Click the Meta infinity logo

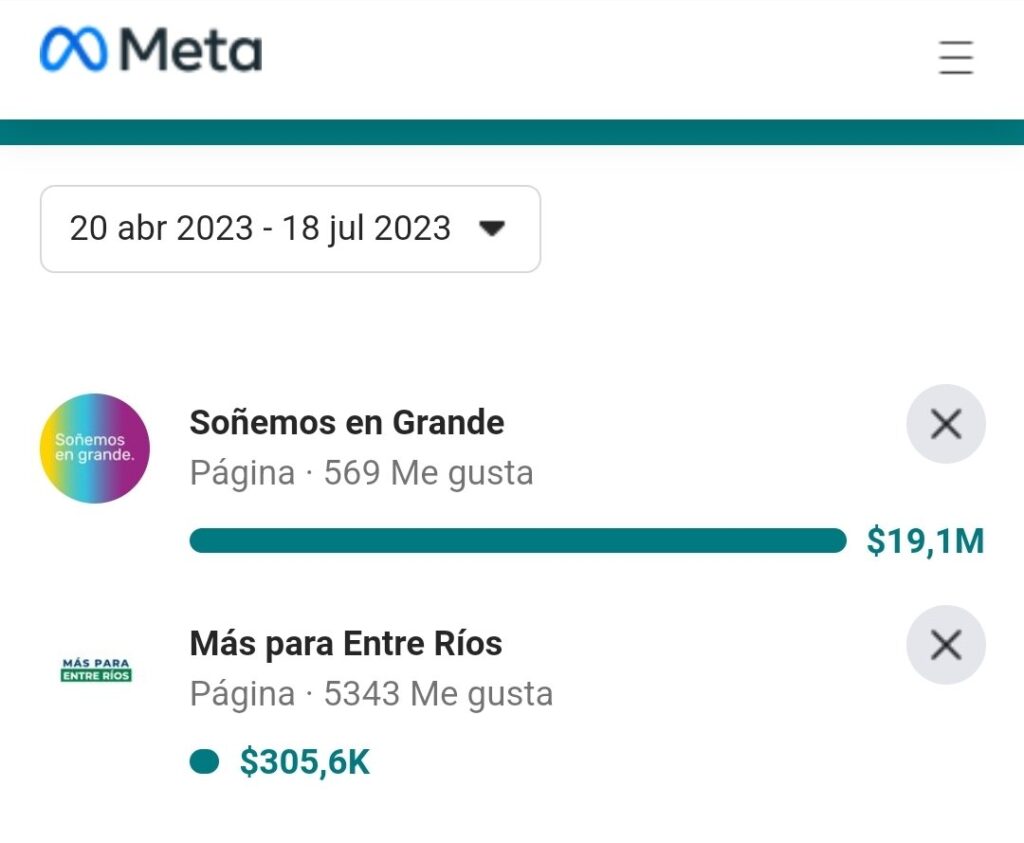pyautogui.click(x=73, y=49)
